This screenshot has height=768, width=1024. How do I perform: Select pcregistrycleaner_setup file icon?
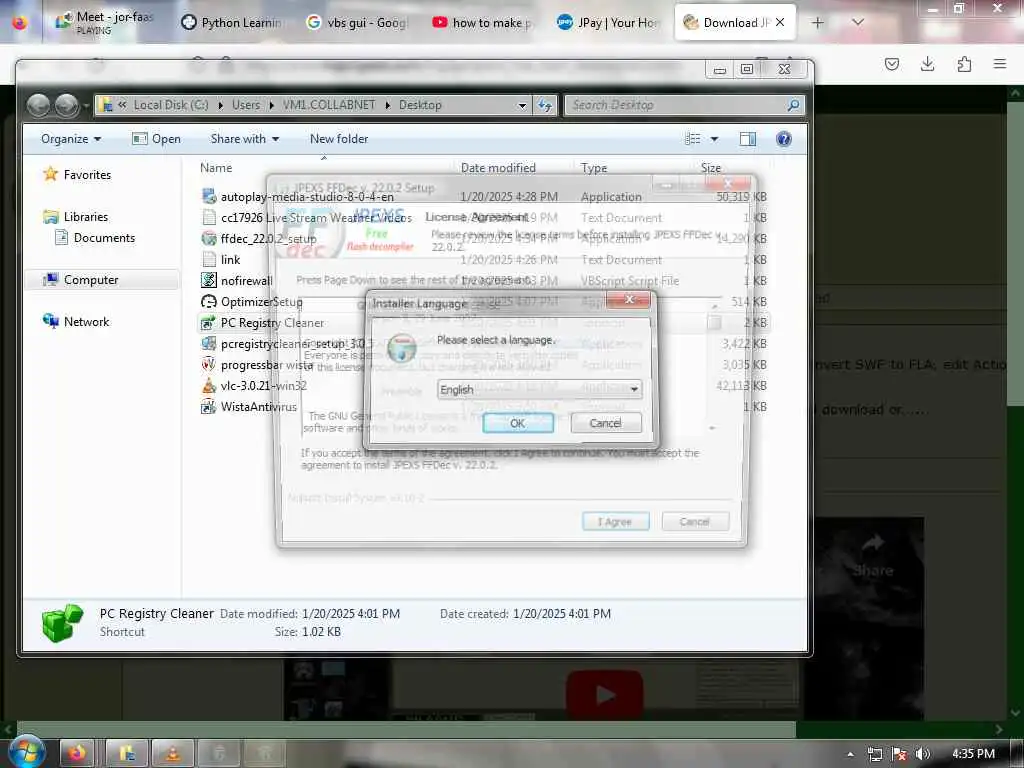tap(209, 344)
